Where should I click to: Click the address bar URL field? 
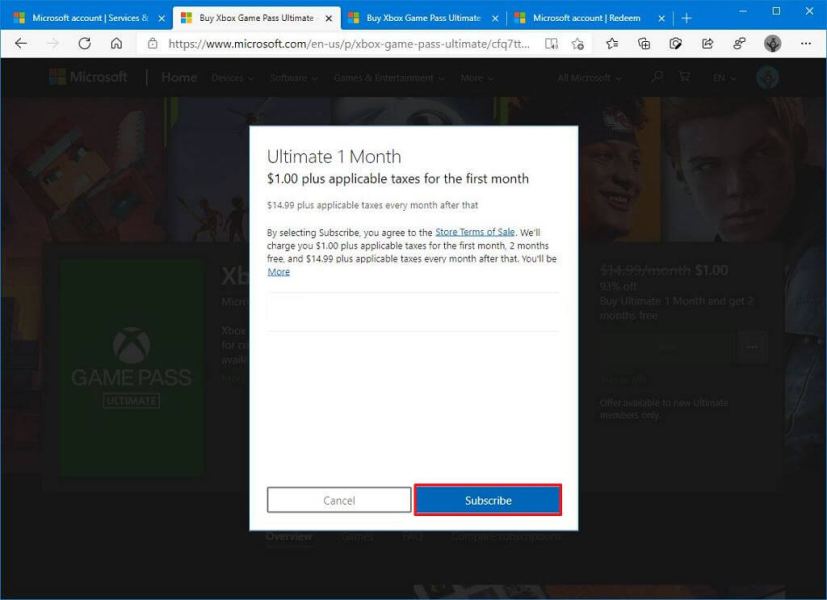pos(349,44)
